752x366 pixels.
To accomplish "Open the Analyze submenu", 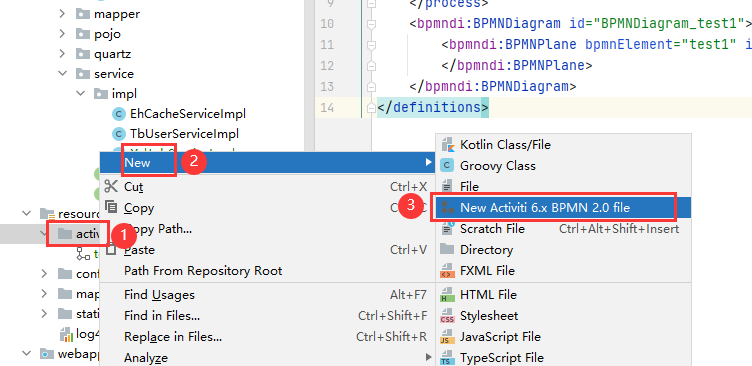I will tap(268, 358).
